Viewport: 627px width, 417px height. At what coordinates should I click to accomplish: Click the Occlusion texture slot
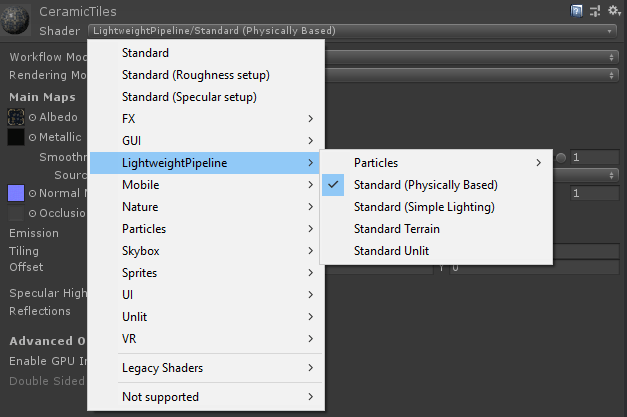(x=16, y=213)
